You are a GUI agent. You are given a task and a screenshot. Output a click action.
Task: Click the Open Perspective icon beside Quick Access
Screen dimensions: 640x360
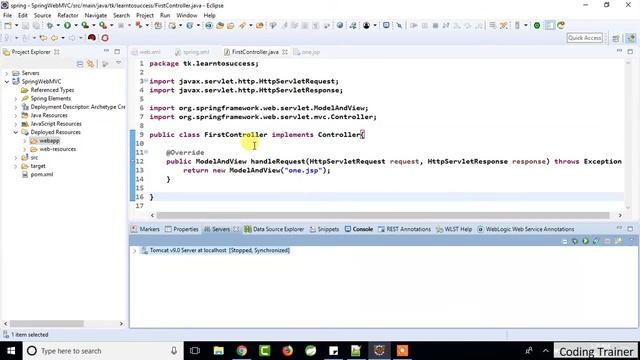pyautogui.click(x=616, y=38)
